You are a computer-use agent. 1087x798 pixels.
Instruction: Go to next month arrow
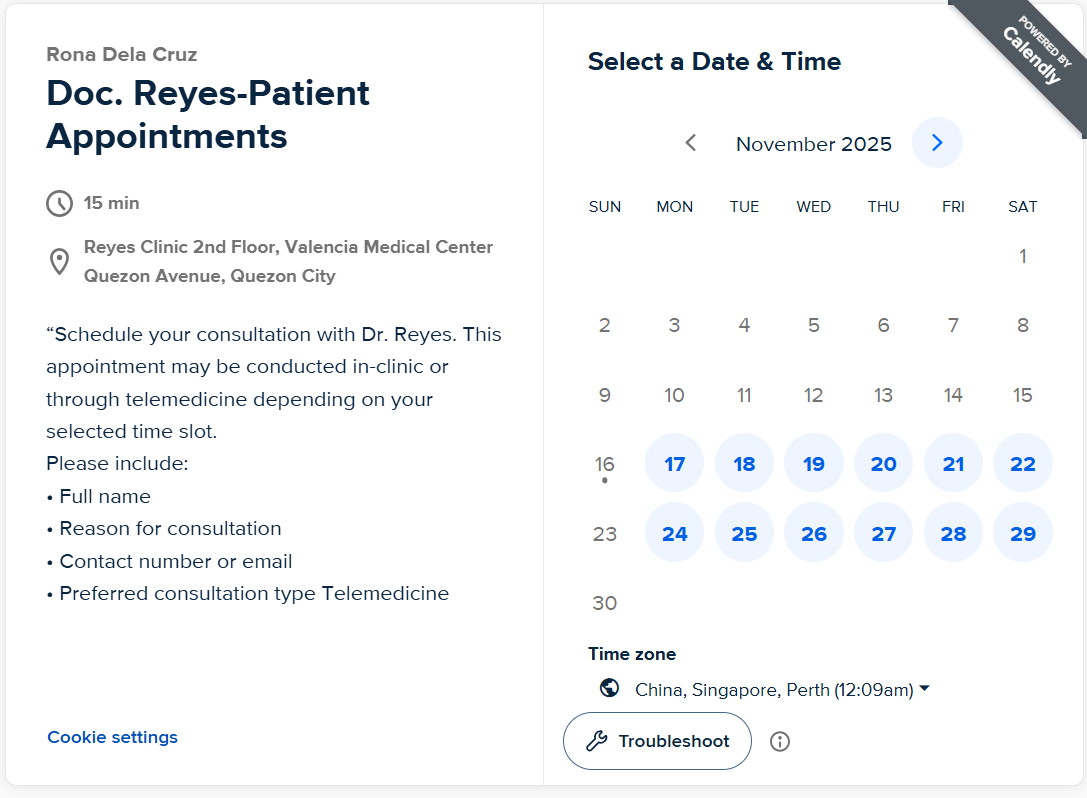[937, 143]
